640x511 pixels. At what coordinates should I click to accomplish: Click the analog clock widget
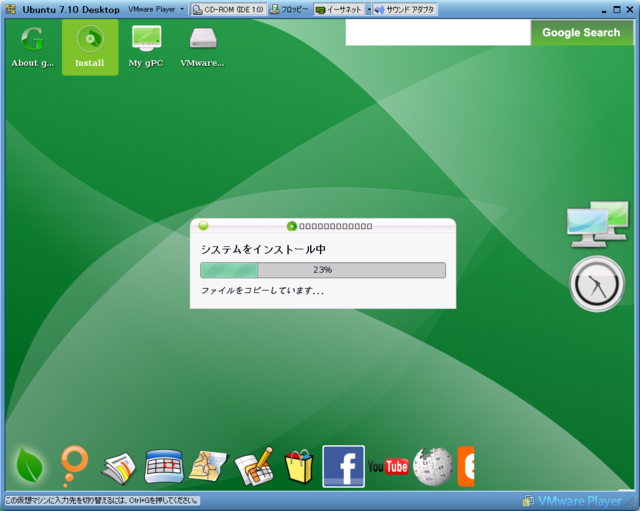(597, 284)
